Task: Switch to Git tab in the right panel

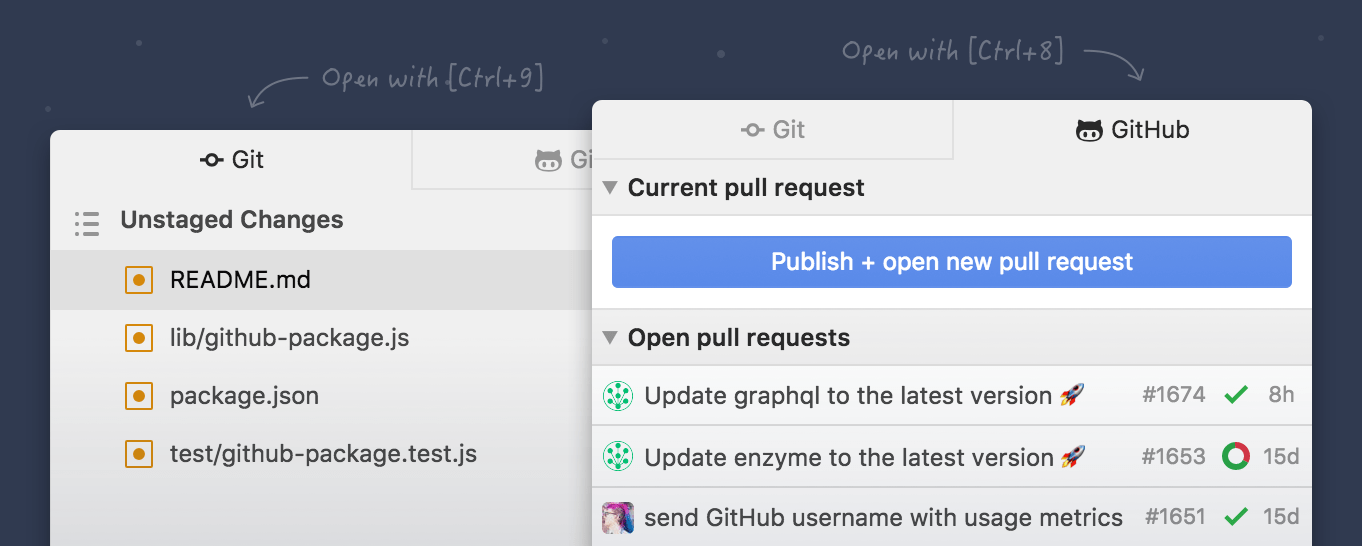Action: [x=773, y=130]
